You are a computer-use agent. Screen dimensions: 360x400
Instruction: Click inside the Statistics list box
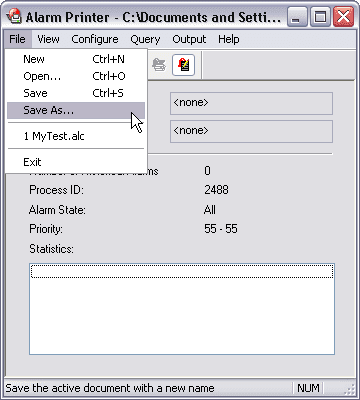tap(182, 309)
